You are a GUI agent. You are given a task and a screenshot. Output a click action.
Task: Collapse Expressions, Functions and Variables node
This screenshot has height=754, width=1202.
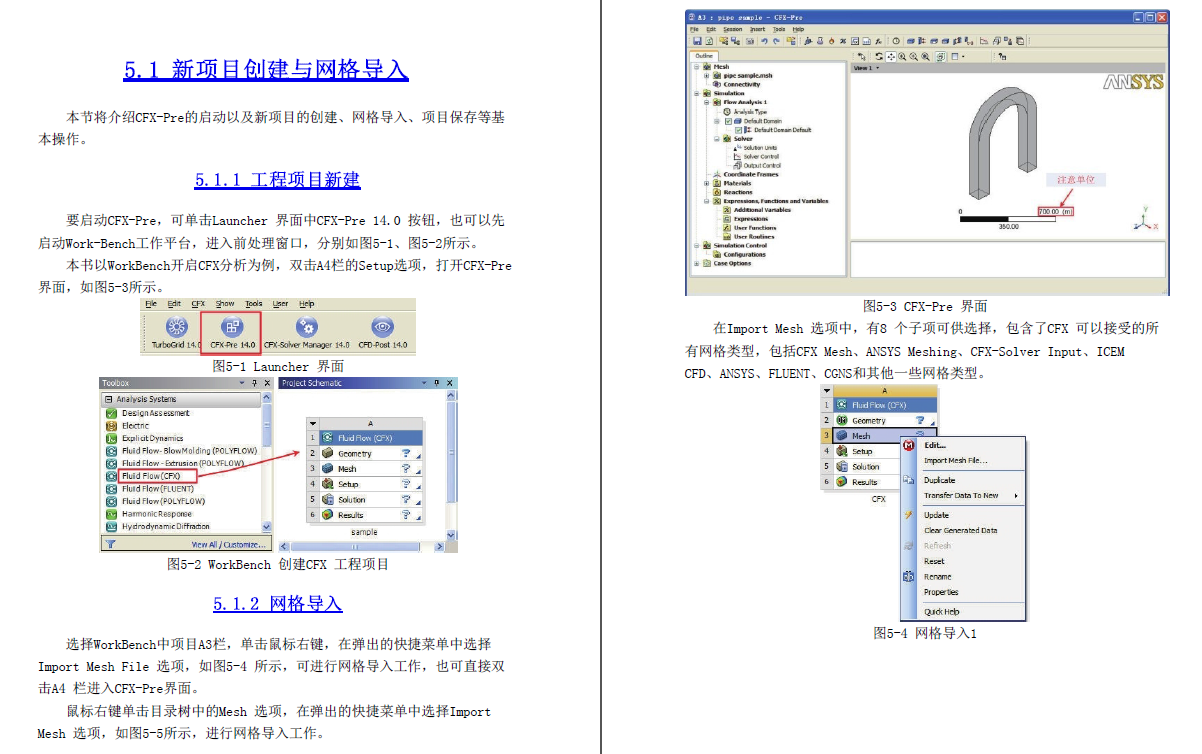707,201
